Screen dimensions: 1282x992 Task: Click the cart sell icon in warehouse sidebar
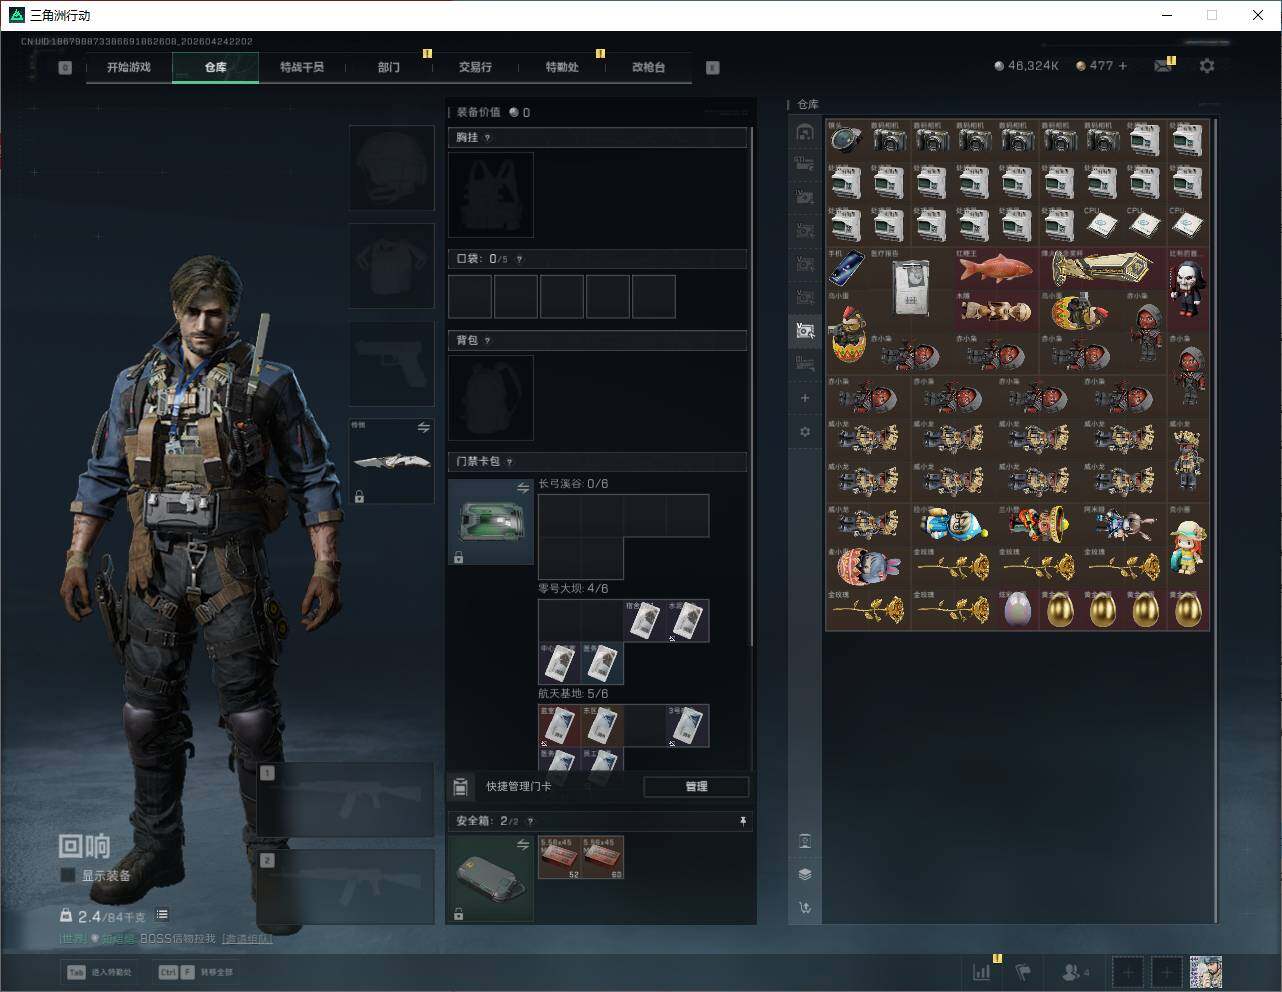[x=805, y=908]
